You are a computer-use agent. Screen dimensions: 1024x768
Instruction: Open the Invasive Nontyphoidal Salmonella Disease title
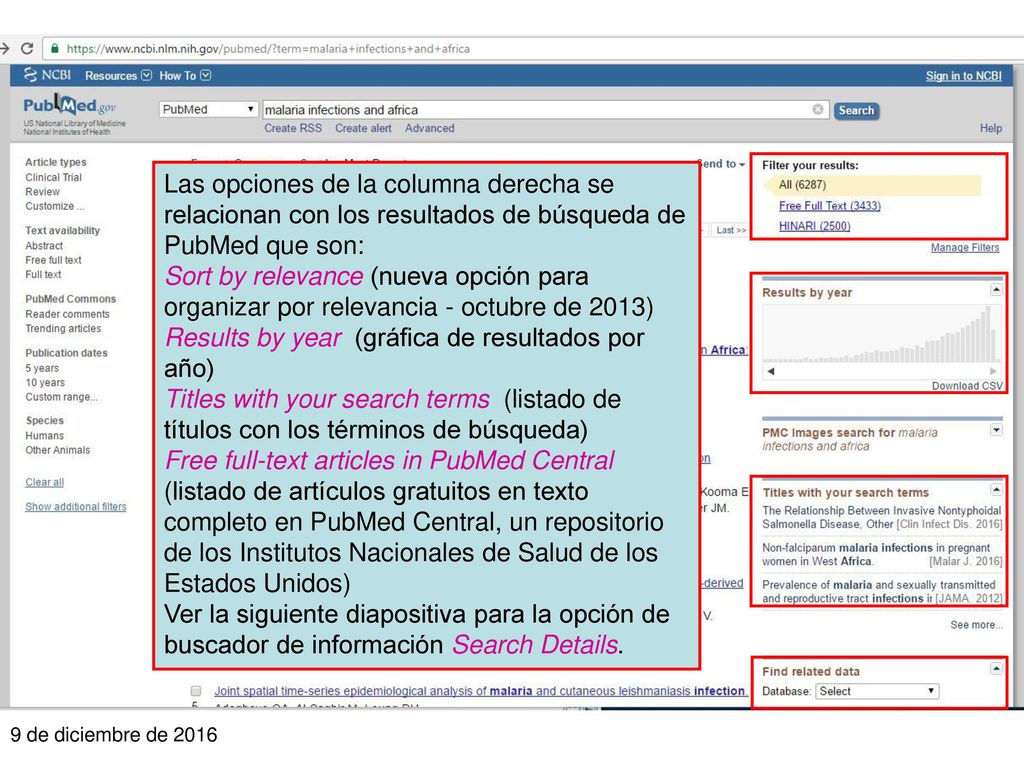click(x=882, y=517)
